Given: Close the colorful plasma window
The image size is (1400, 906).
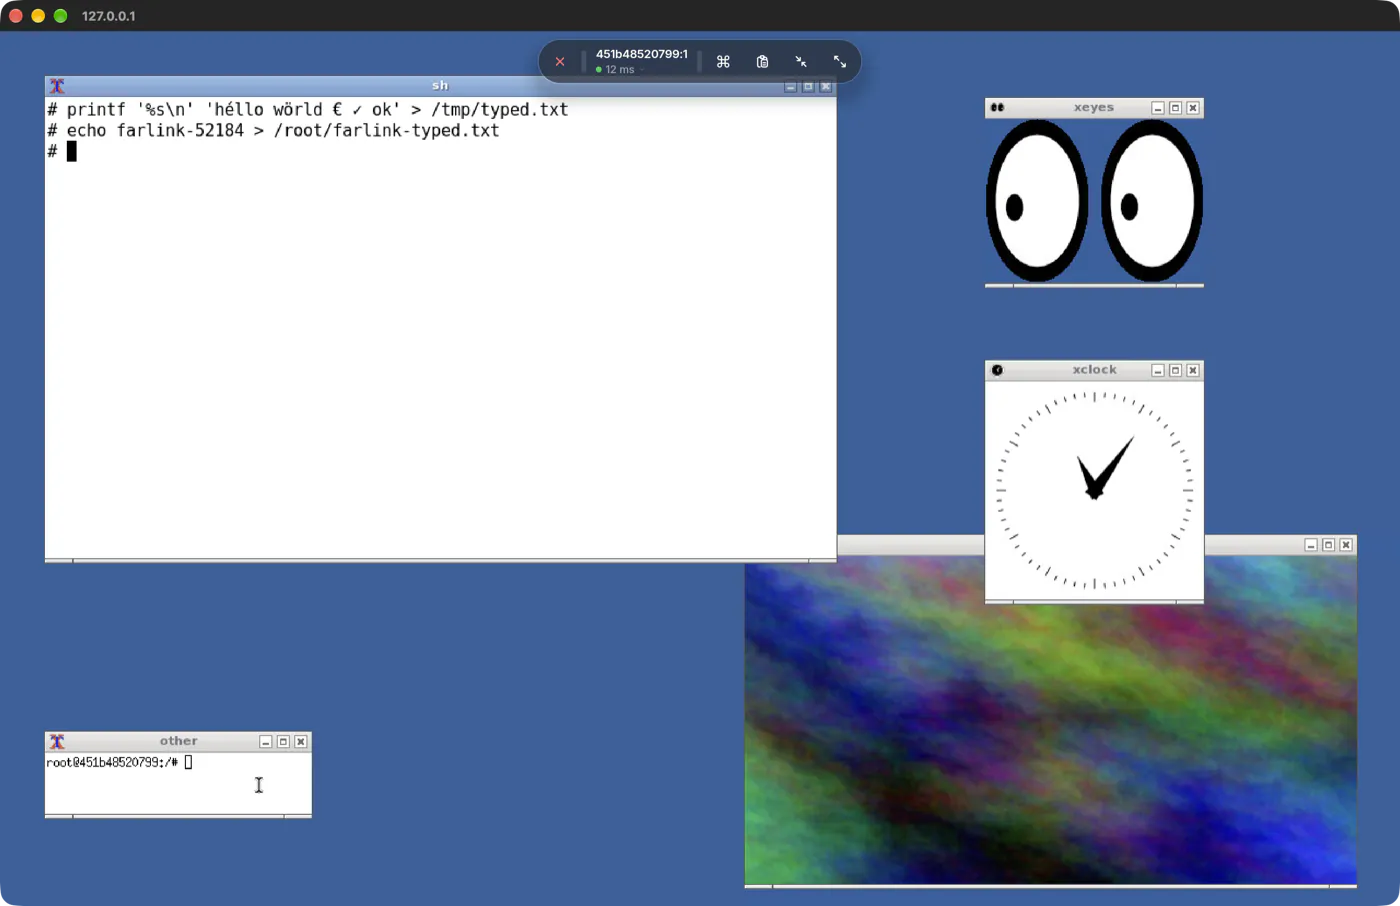Looking at the screenshot, I should [1346, 545].
